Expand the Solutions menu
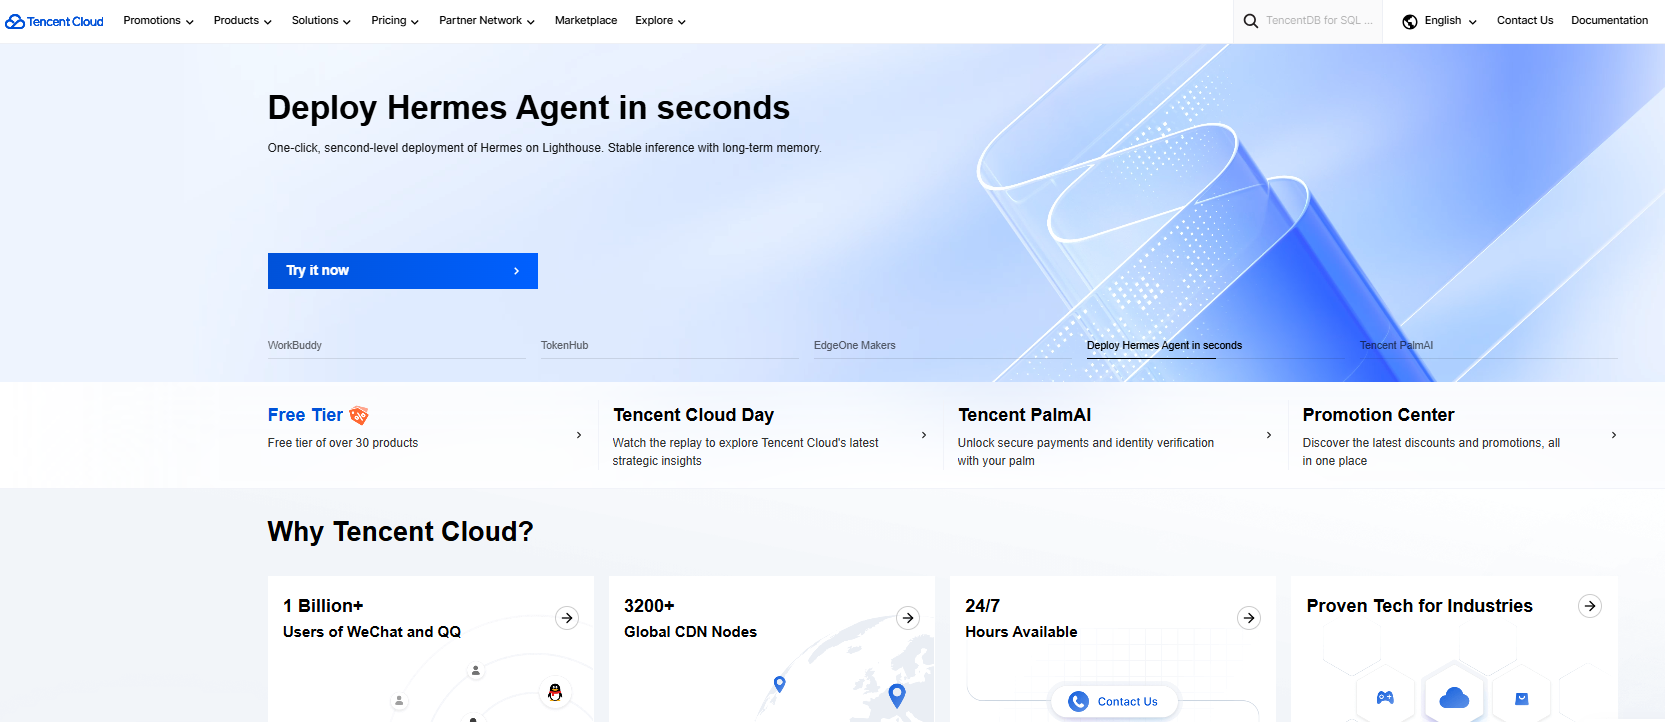This screenshot has height=722, width=1665. click(x=321, y=21)
